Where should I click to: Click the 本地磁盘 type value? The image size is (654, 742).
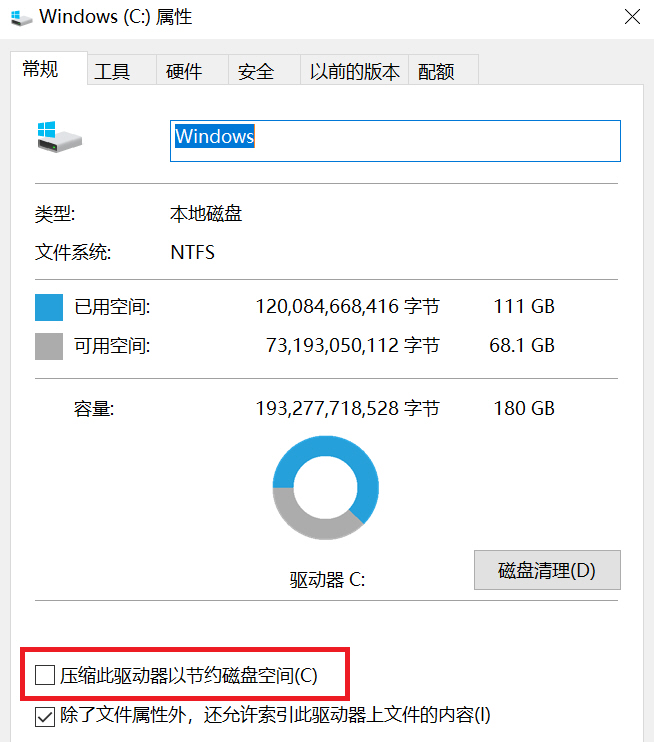(206, 214)
